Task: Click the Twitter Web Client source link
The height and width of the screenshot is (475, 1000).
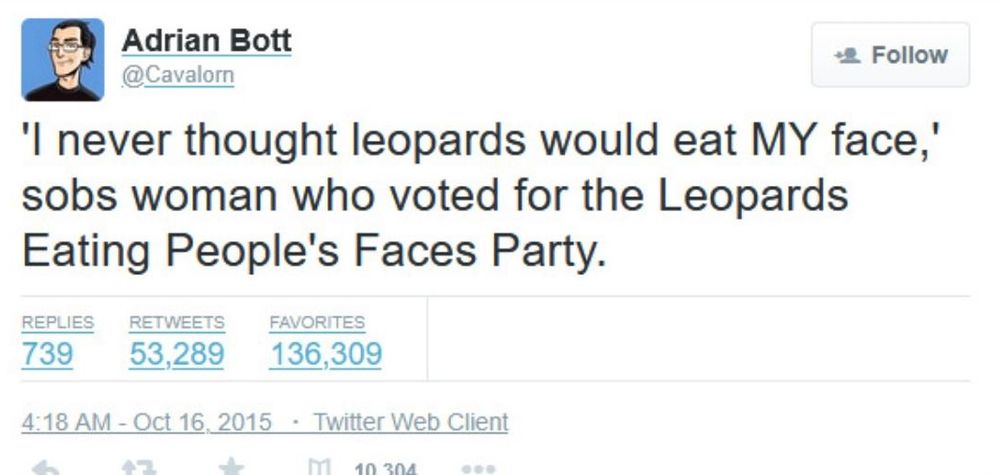Action: pyautogui.click(x=410, y=422)
